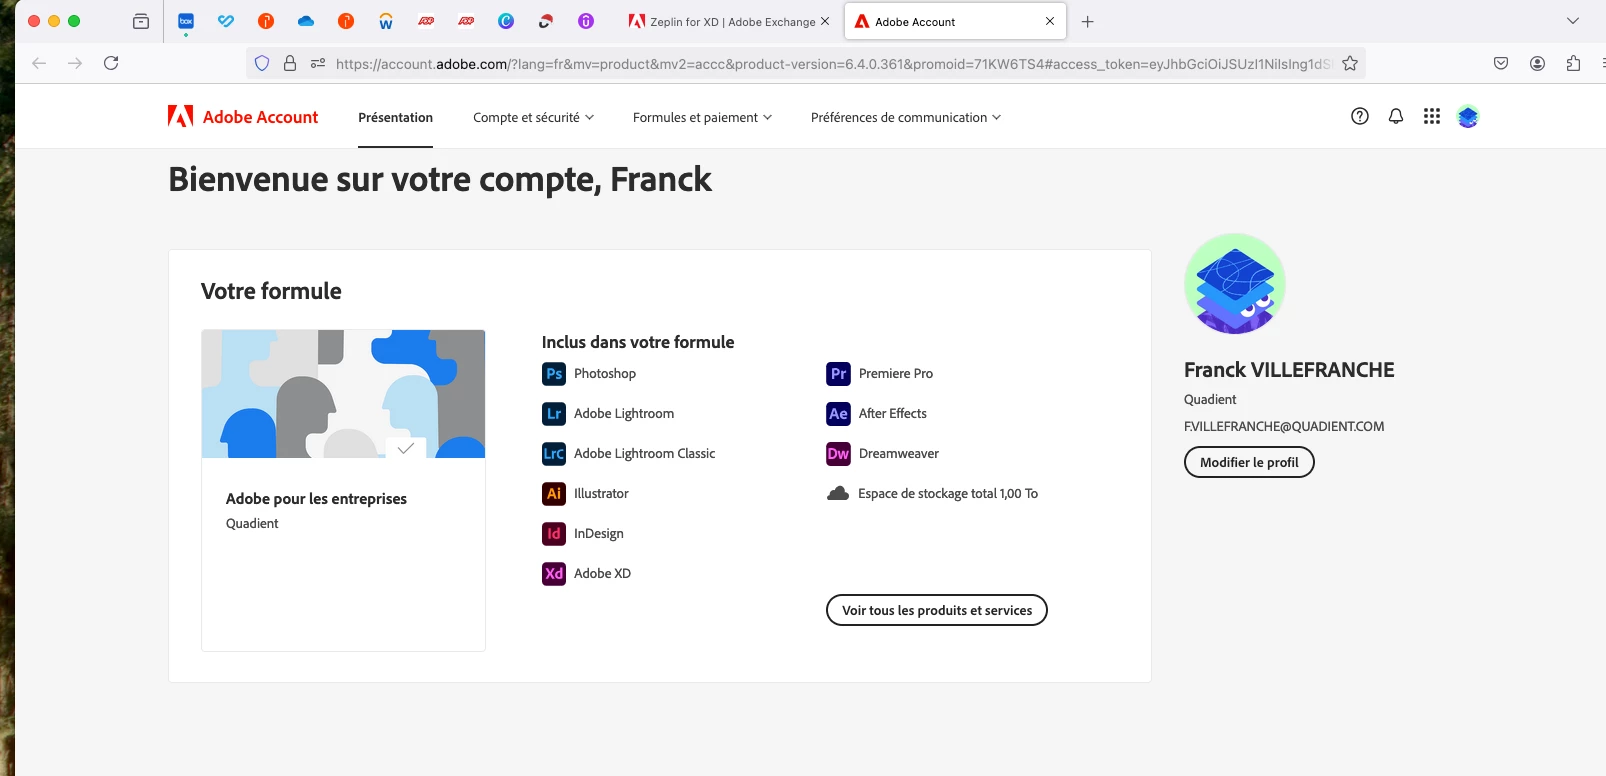
Task: Click the cloud storage icon
Action: coord(838,493)
